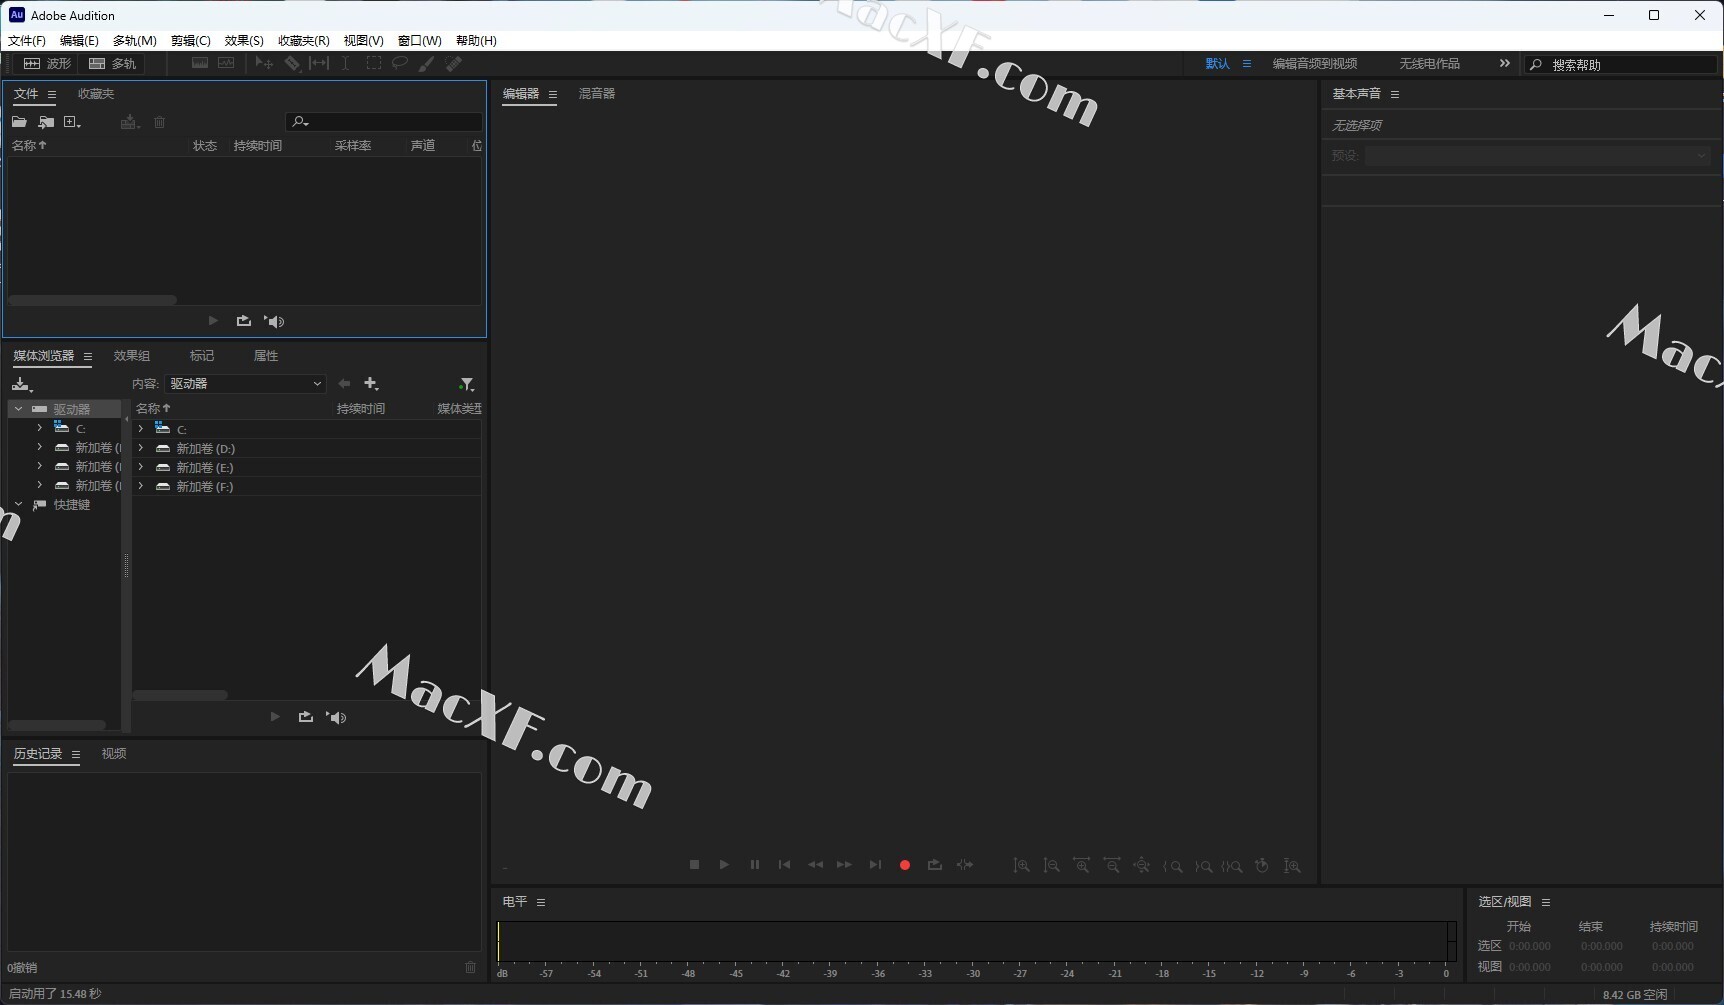The width and height of the screenshot is (1724, 1005).
Task: Open the File (文件) menu
Action: coord(27,41)
